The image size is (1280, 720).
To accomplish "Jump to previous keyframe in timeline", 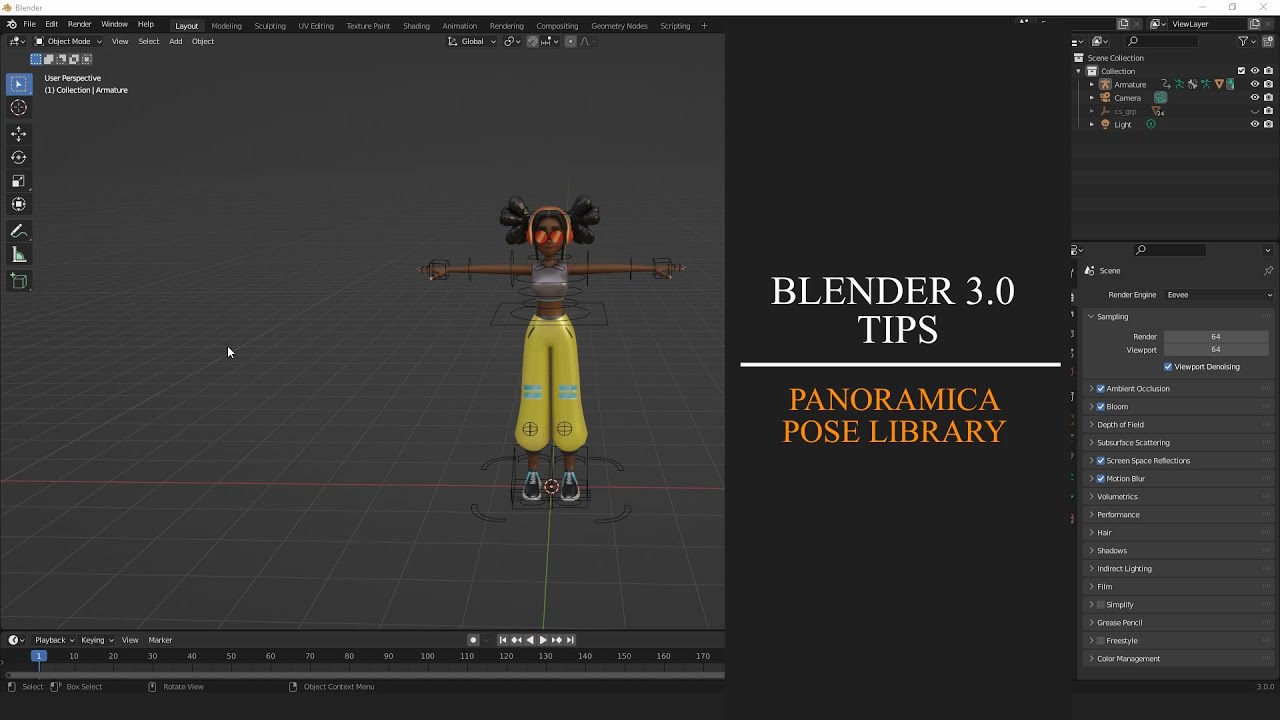I will [x=516, y=640].
